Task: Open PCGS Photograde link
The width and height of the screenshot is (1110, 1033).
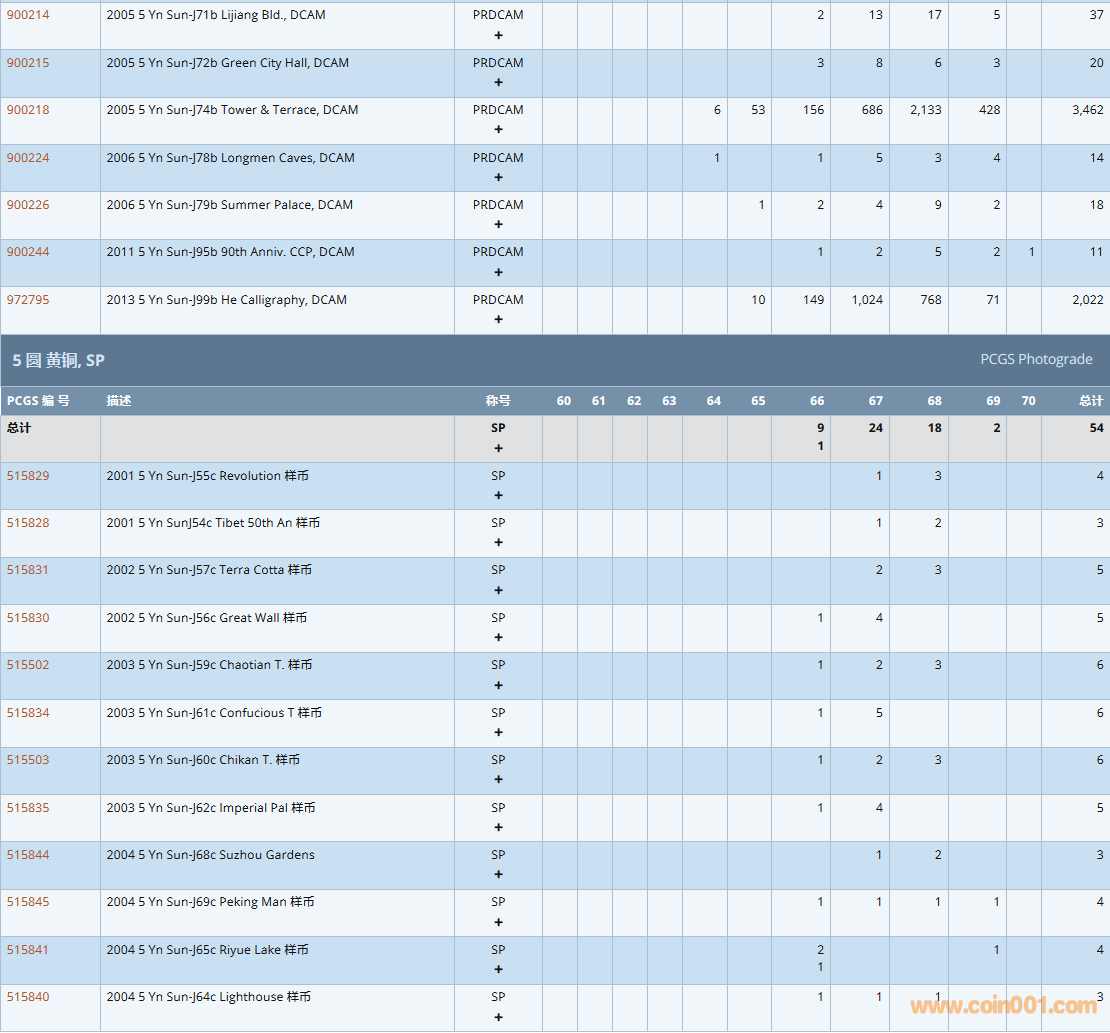Action: click(x=1036, y=360)
